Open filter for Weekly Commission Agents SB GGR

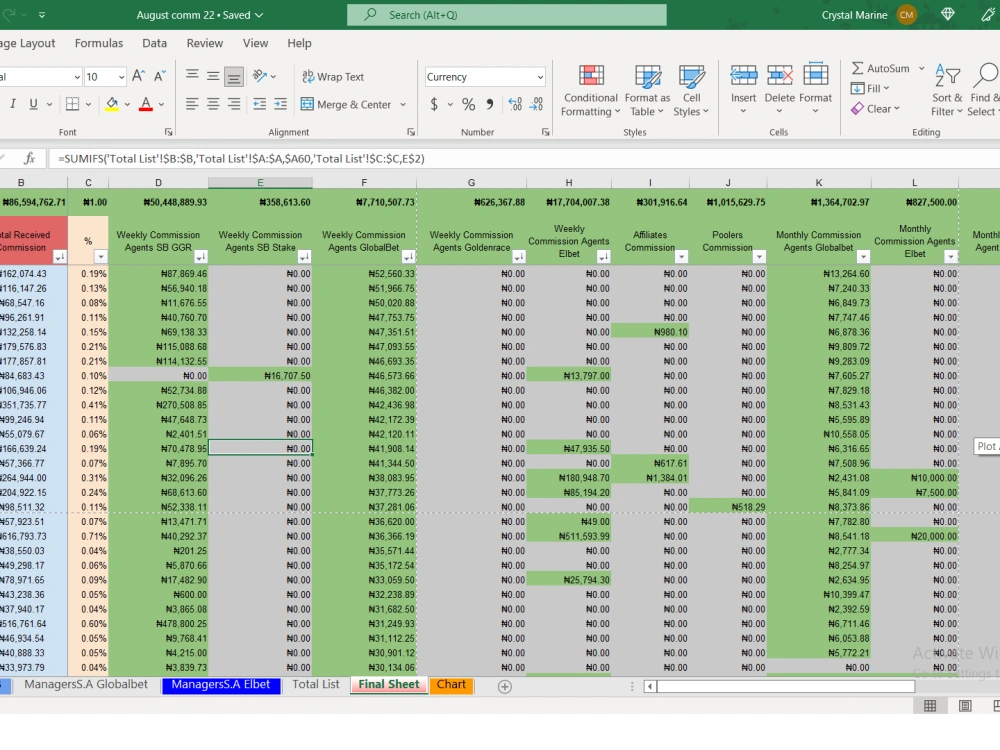click(x=200, y=257)
